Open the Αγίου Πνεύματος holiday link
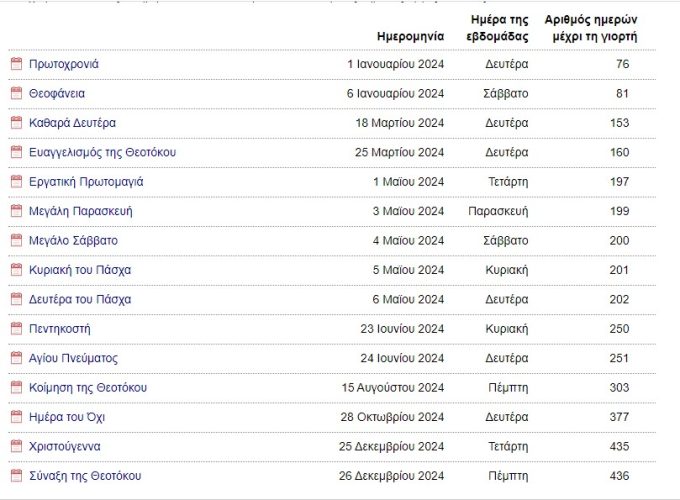Image resolution: width=680 pixels, height=500 pixels. (x=73, y=358)
